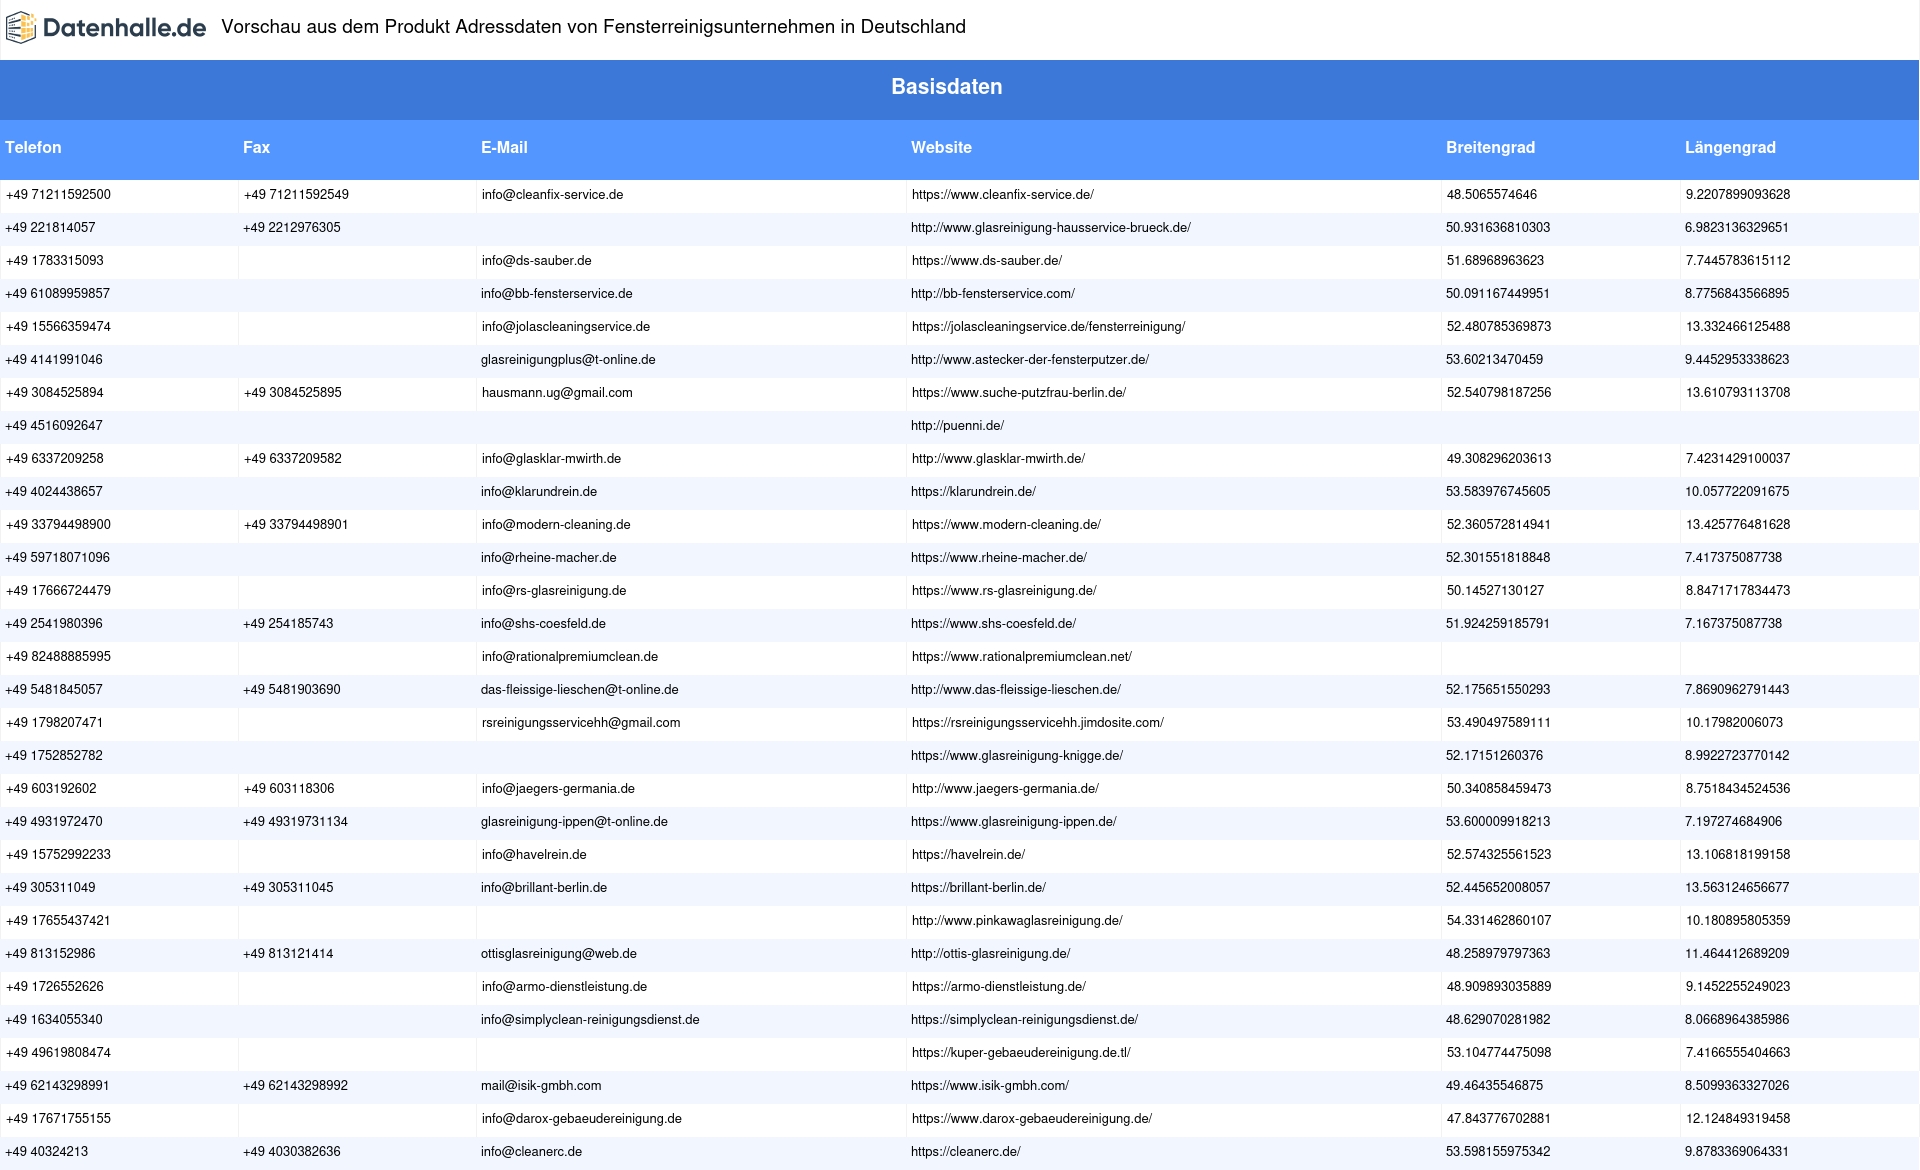Viewport: 1920px width, 1170px height.
Task: Click fax +49 33794498901
Action: point(296,525)
